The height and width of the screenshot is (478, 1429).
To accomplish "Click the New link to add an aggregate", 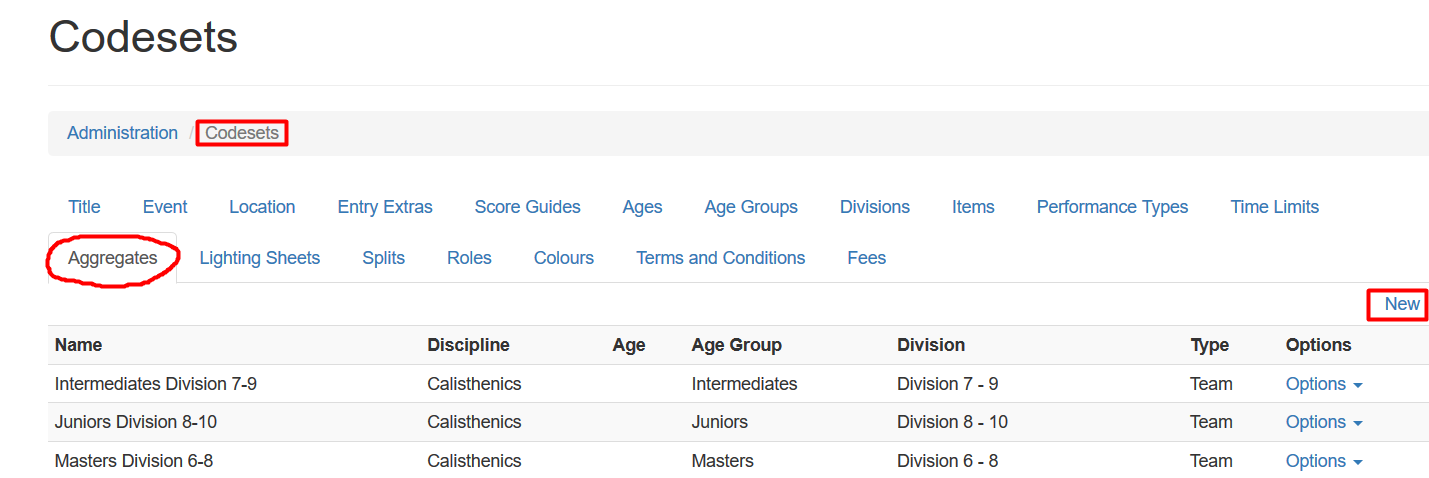I will click(1402, 304).
